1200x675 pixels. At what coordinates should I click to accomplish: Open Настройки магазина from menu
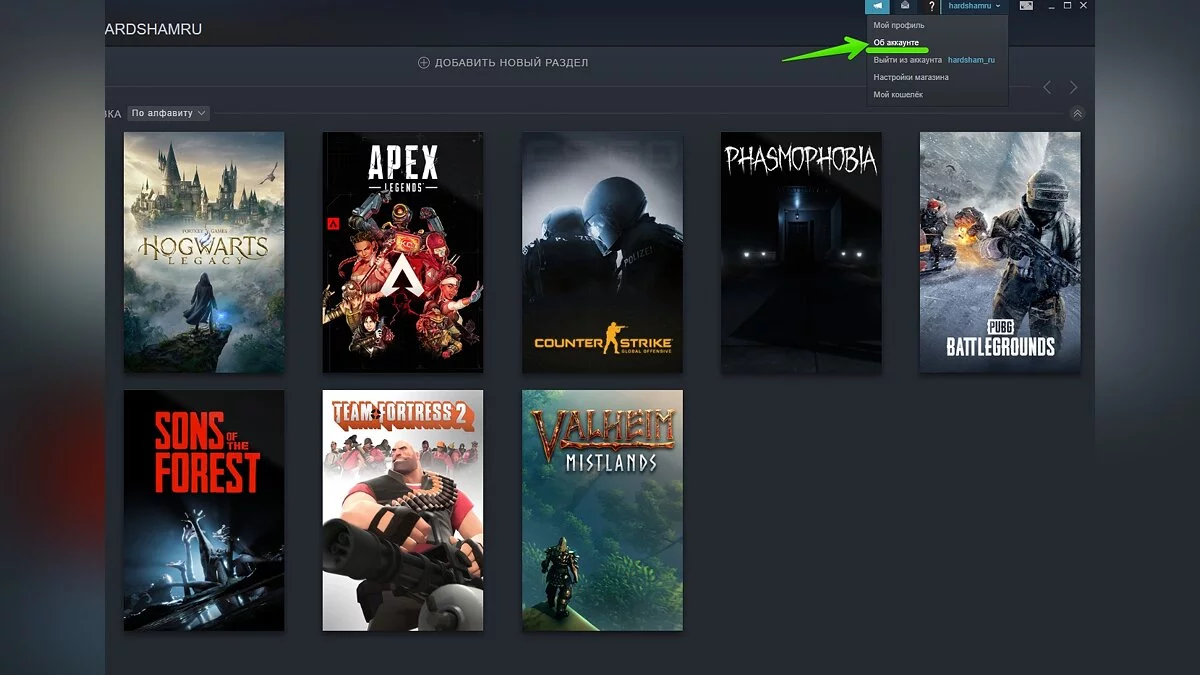pos(911,77)
